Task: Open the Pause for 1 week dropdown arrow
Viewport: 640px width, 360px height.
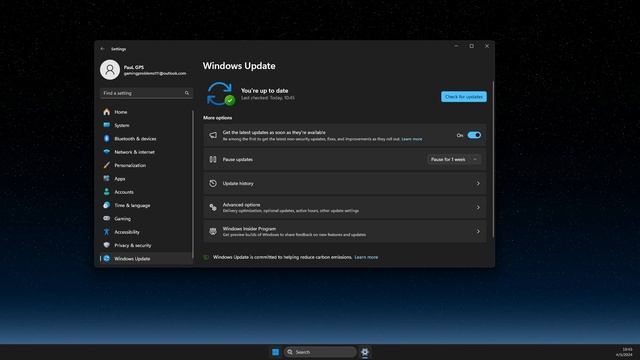Action: coord(475,159)
